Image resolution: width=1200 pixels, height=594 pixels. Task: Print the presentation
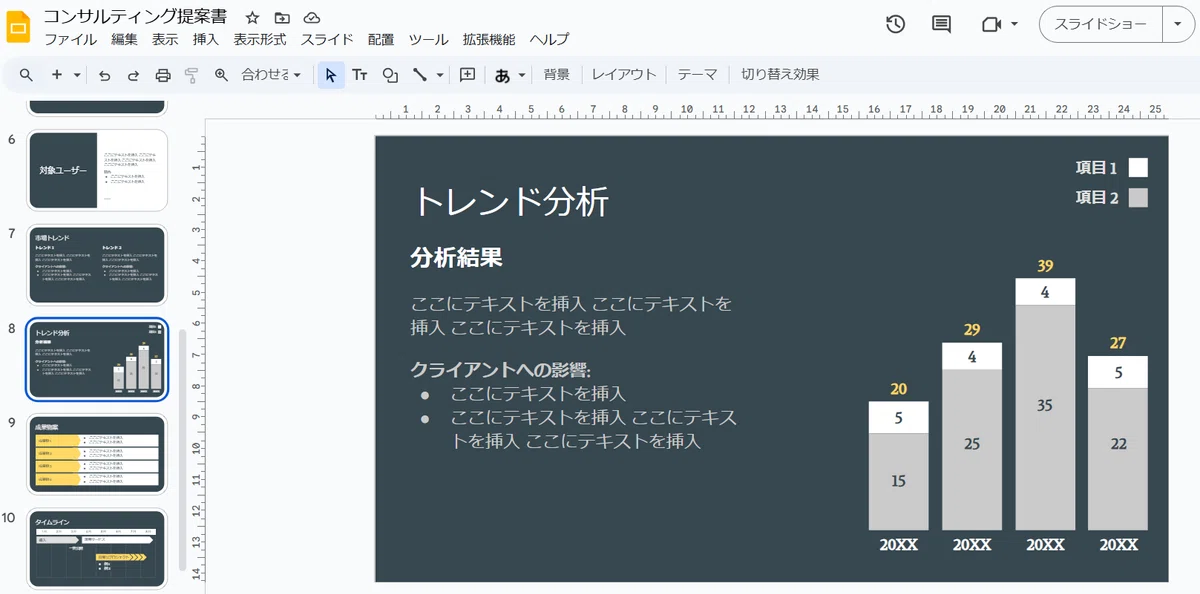(x=163, y=75)
